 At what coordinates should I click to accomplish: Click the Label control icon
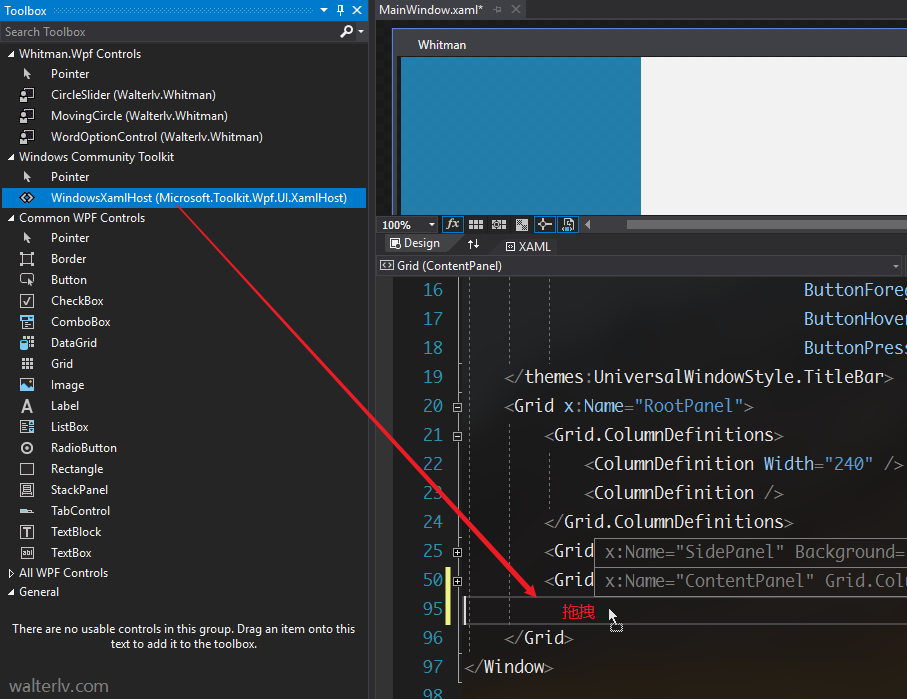pos(27,406)
